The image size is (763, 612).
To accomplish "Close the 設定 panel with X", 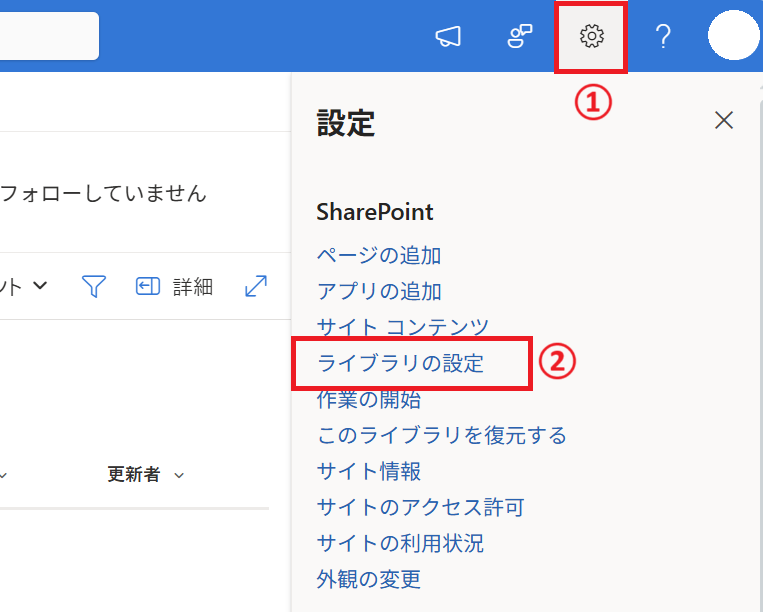I will coord(724,120).
